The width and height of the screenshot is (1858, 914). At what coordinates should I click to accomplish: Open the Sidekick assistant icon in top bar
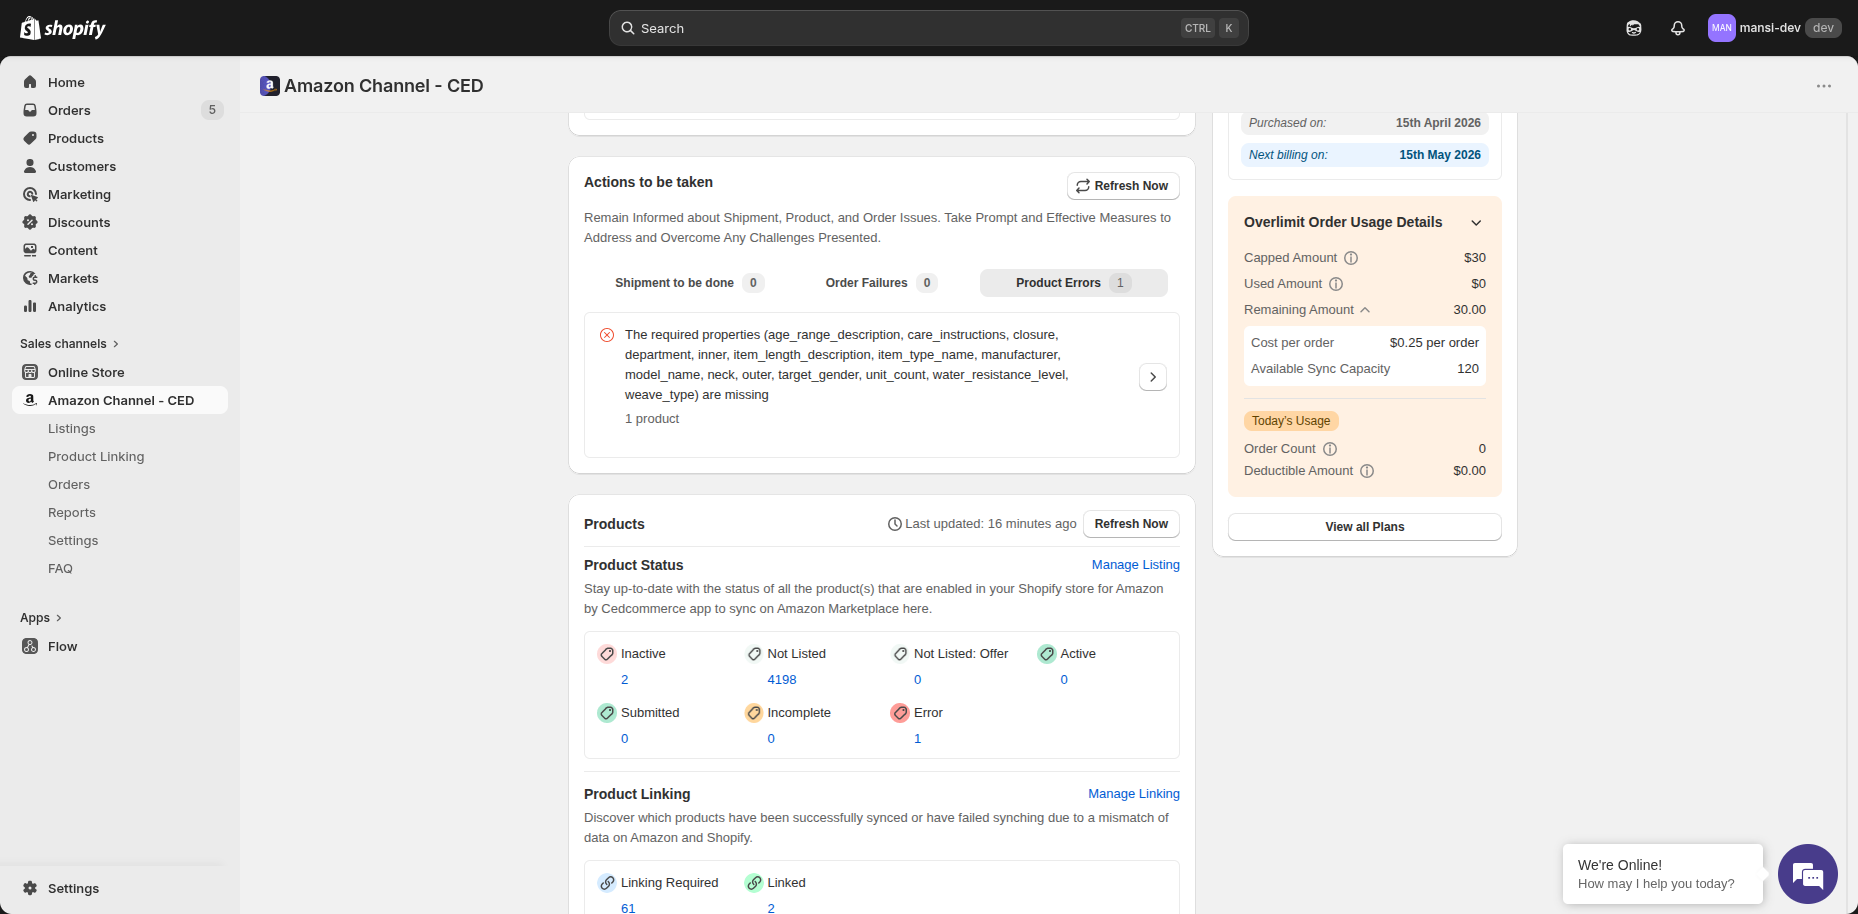1634,28
